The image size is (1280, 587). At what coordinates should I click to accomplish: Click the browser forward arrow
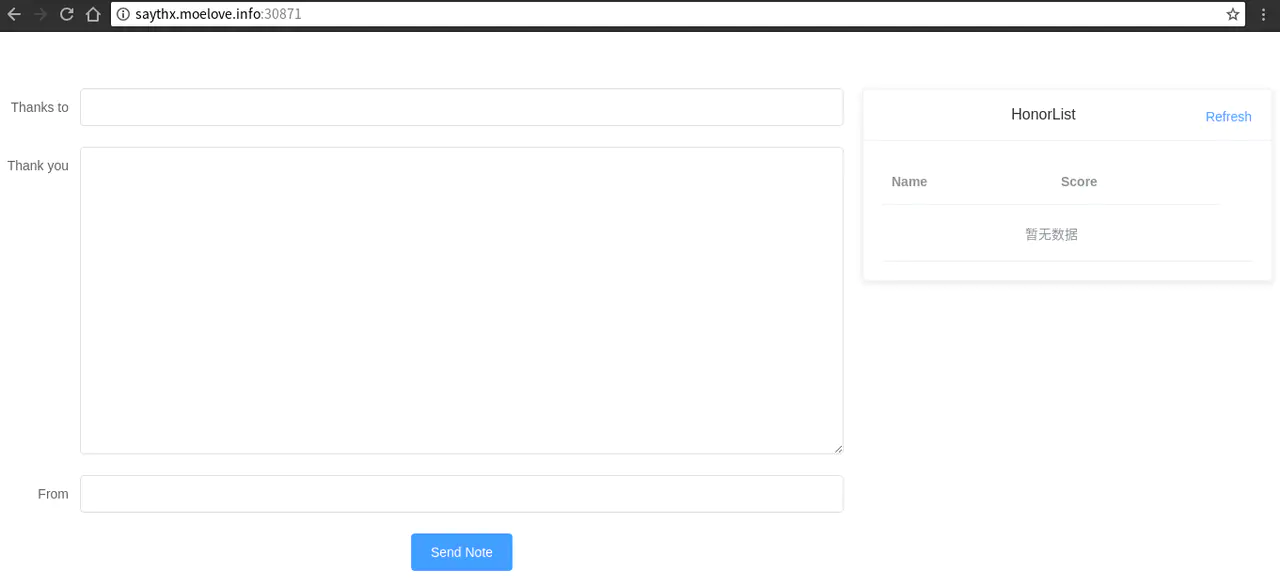coord(41,14)
